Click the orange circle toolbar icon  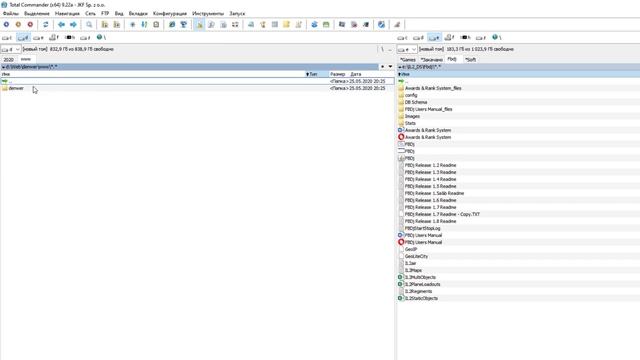(18, 24)
